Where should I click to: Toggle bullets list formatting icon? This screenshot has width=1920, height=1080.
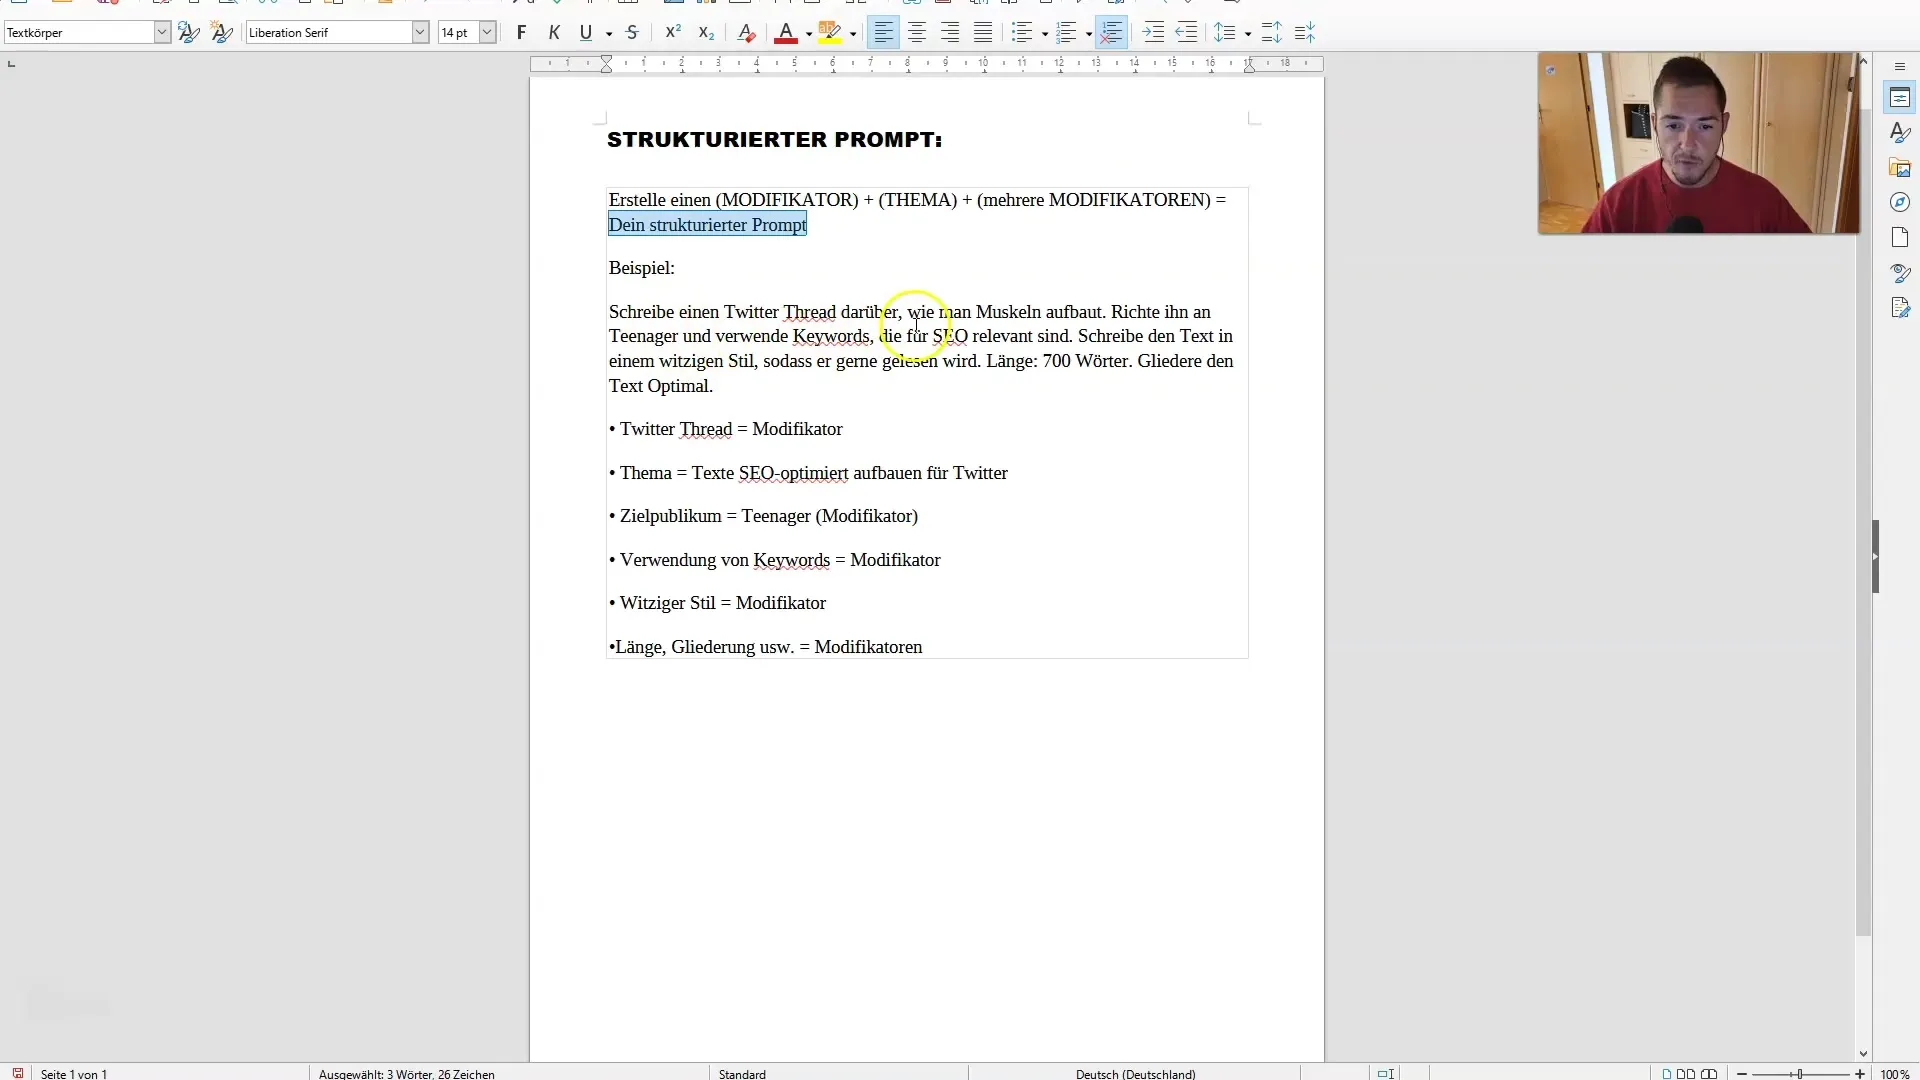pyautogui.click(x=1021, y=32)
